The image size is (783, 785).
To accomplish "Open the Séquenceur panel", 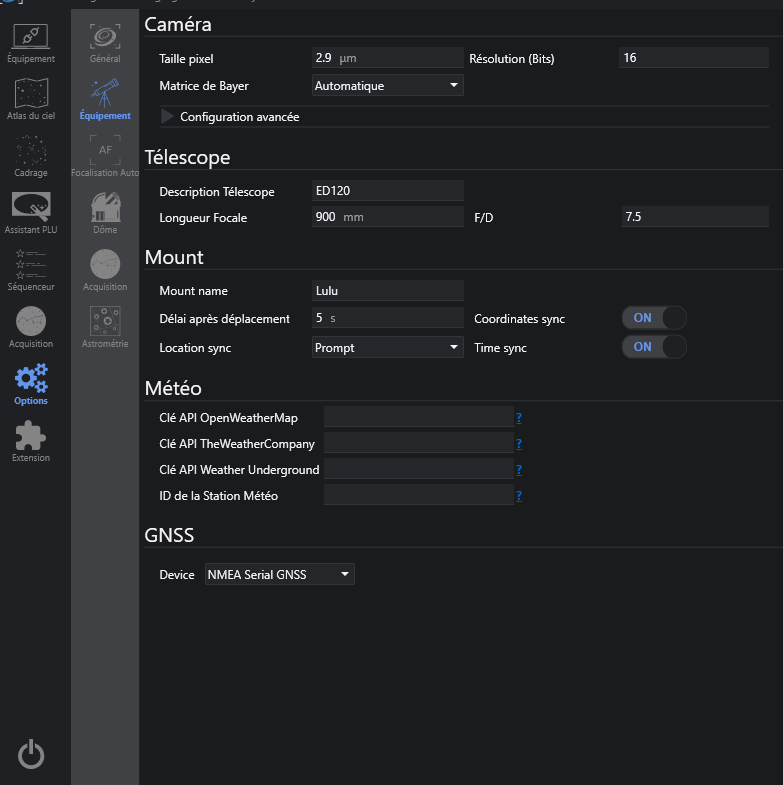I will tap(31, 269).
